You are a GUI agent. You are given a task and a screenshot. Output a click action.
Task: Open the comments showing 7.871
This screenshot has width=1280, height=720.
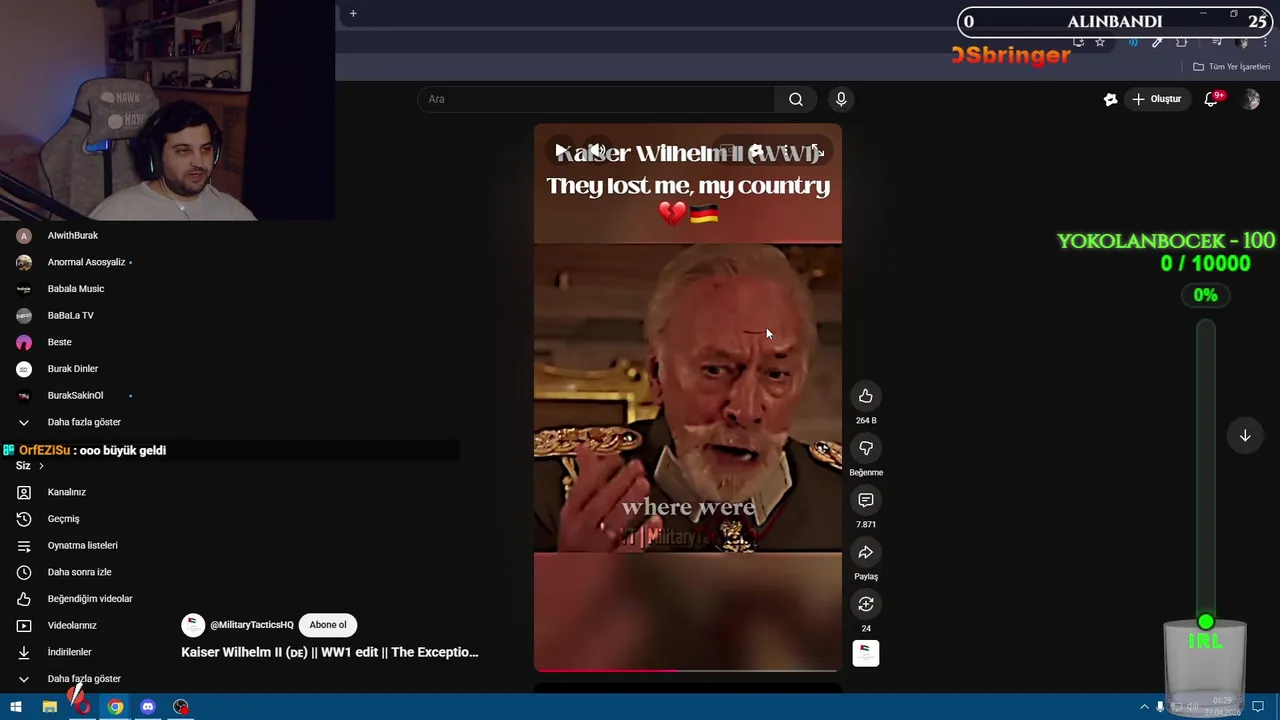[x=866, y=500]
